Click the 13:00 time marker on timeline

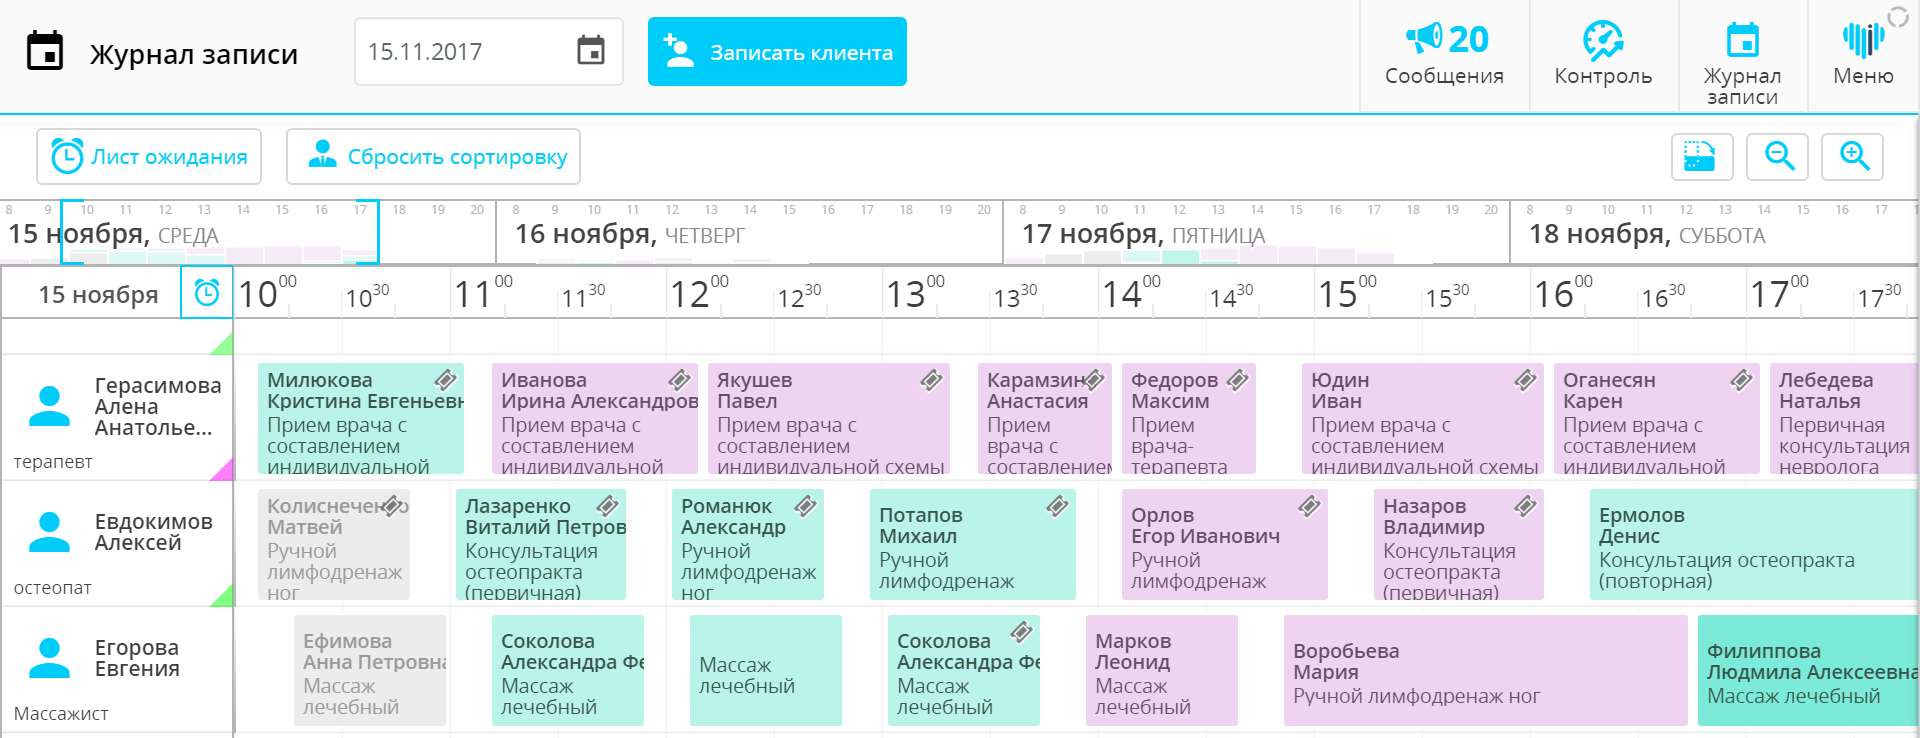(x=915, y=293)
